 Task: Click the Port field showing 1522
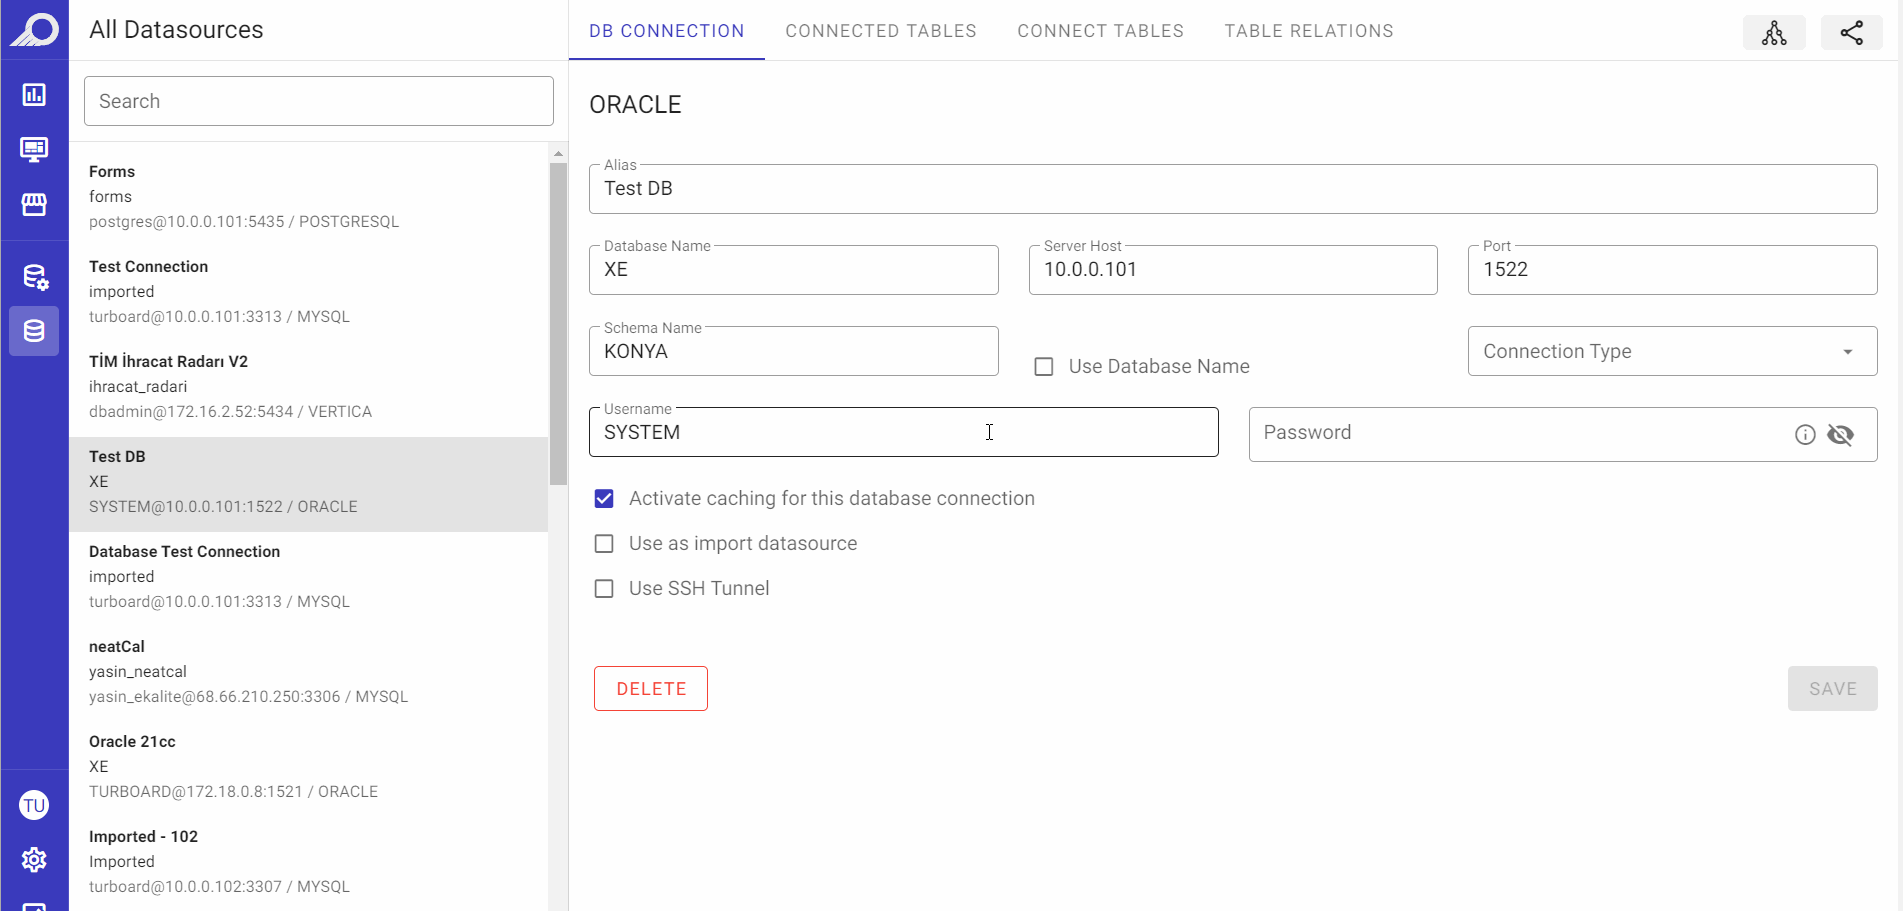point(1672,270)
